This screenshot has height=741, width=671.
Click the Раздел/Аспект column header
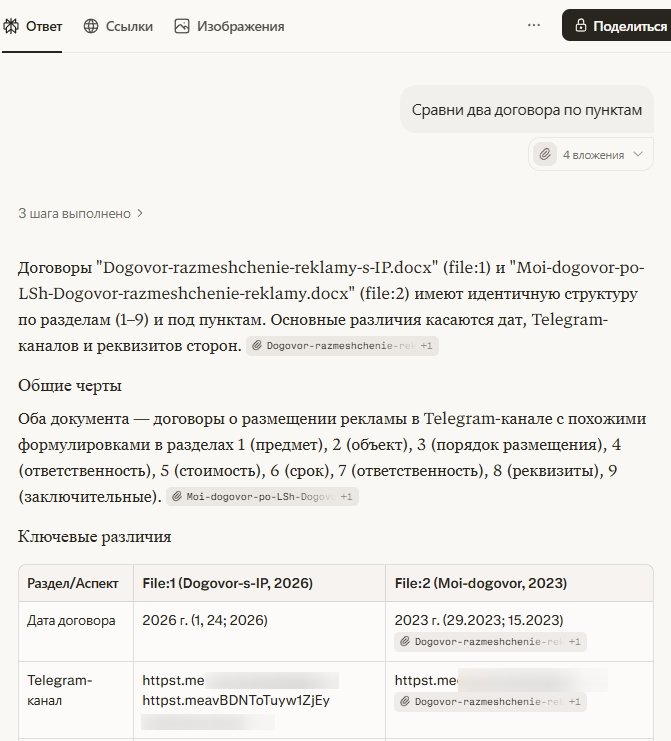click(x=72, y=583)
